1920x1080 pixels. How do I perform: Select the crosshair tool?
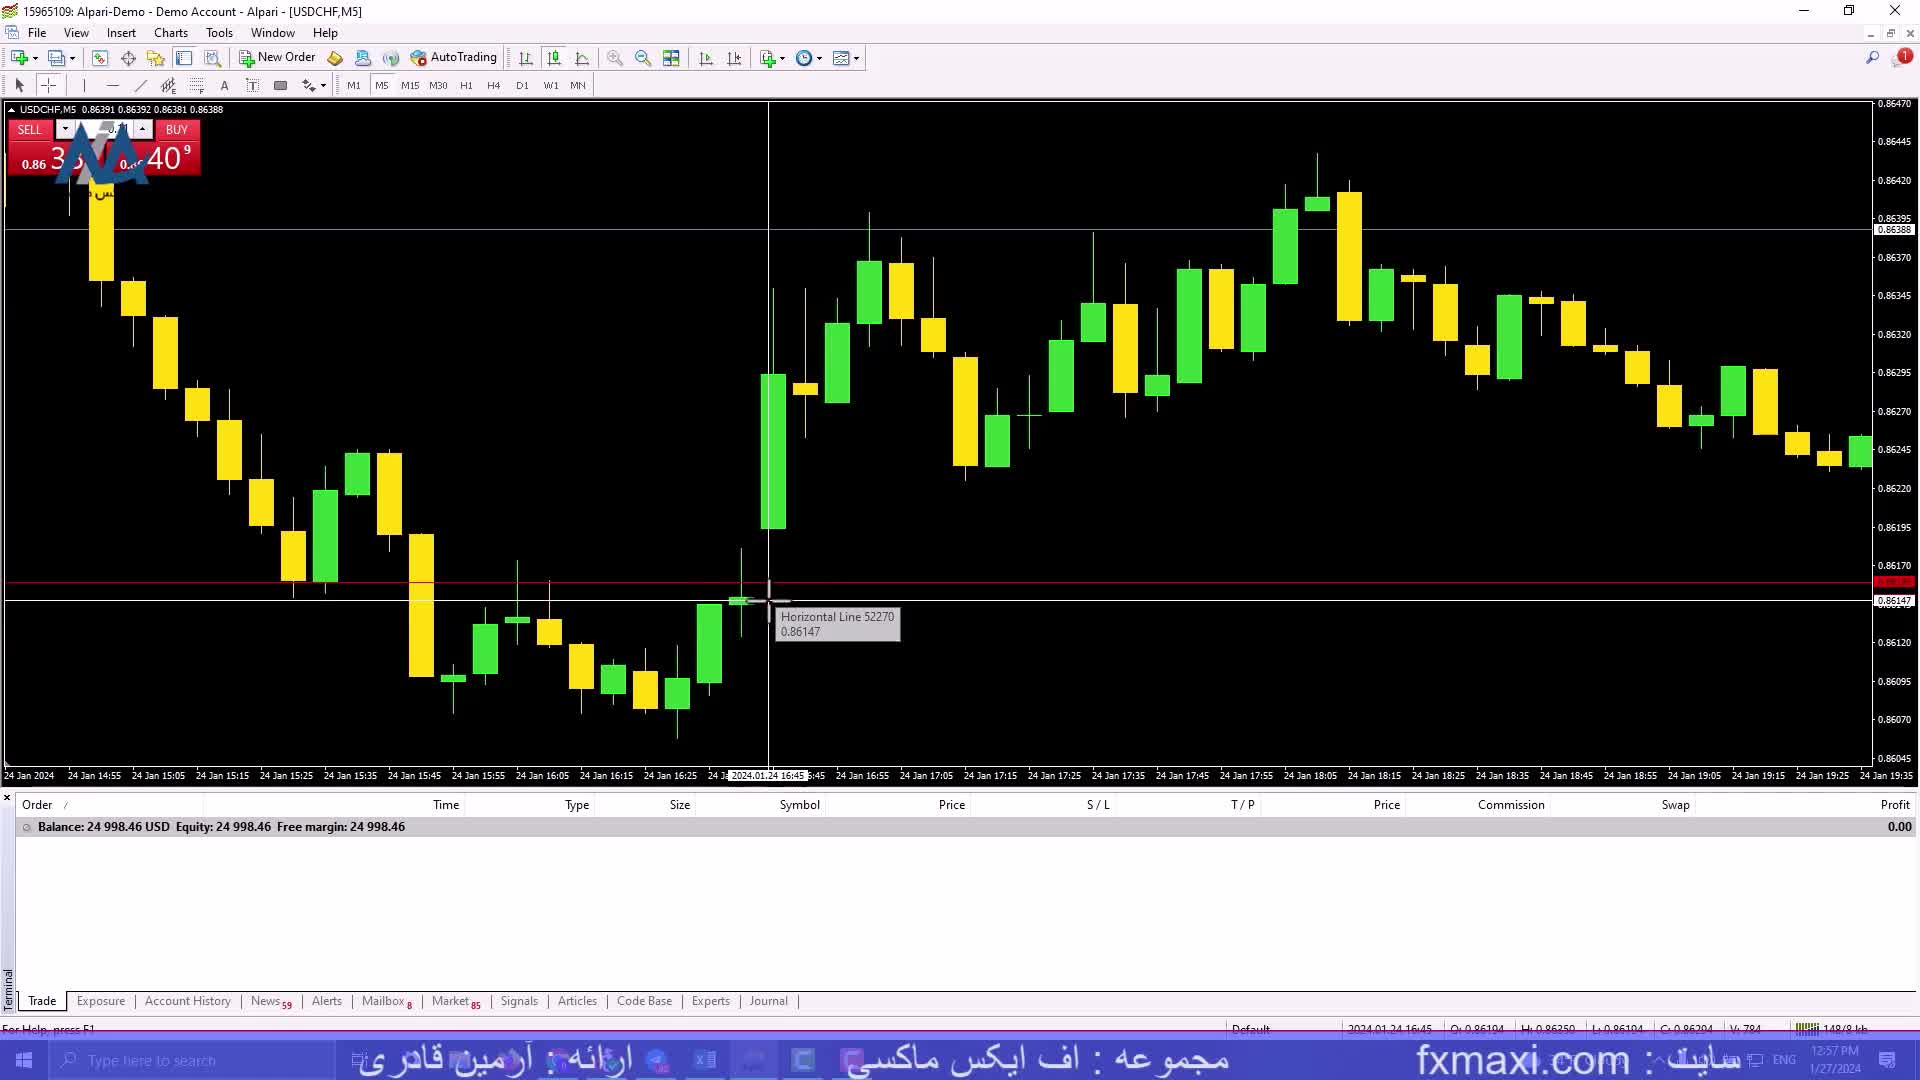[x=48, y=85]
